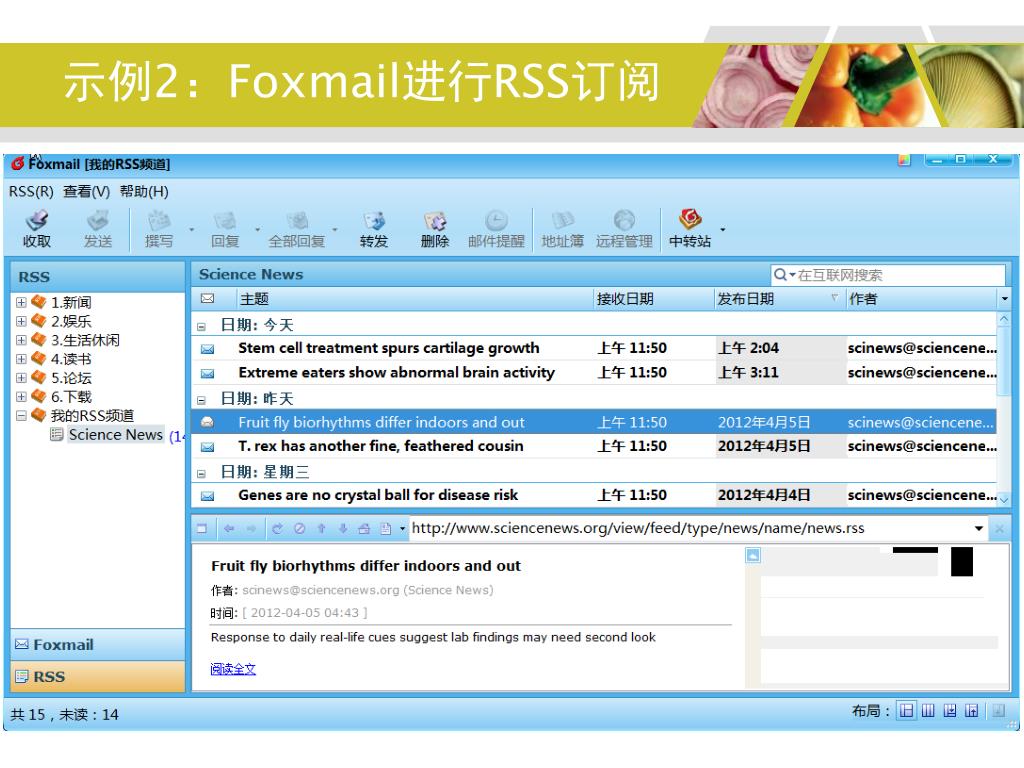Click the message list scrollbar down arrow

(x=1004, y=500)
